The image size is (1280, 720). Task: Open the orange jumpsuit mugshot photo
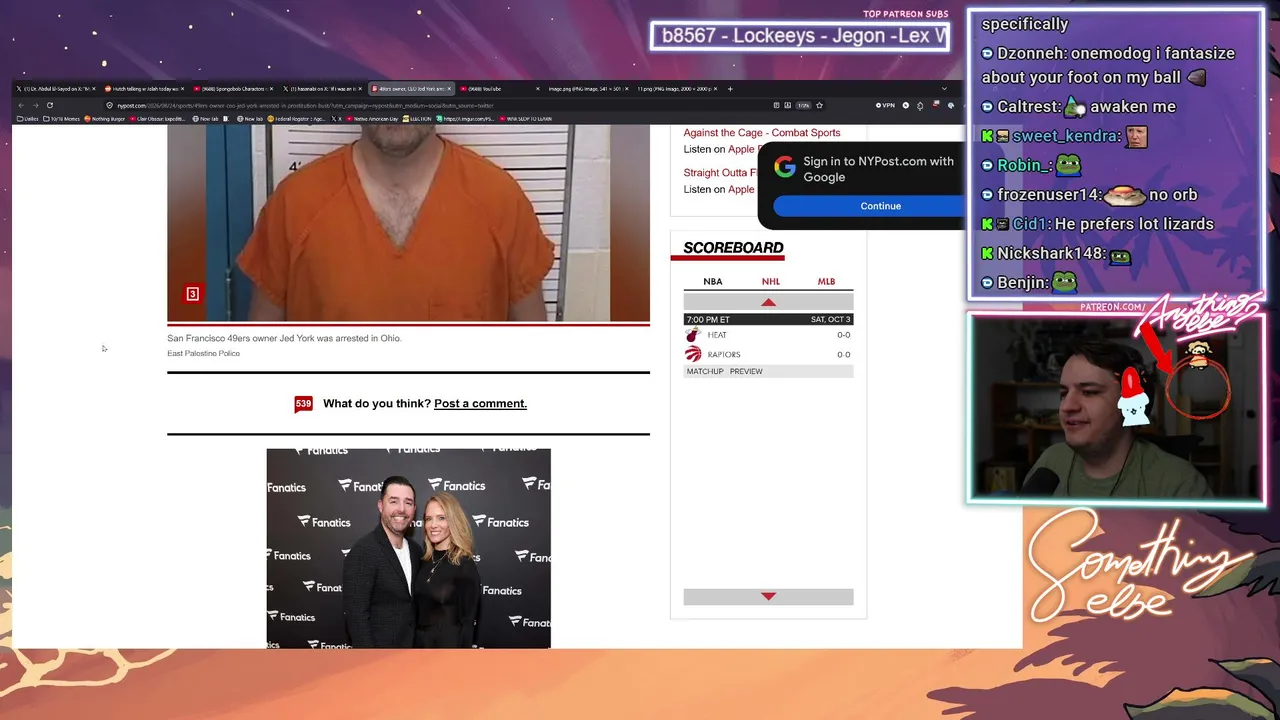point(408,223)
